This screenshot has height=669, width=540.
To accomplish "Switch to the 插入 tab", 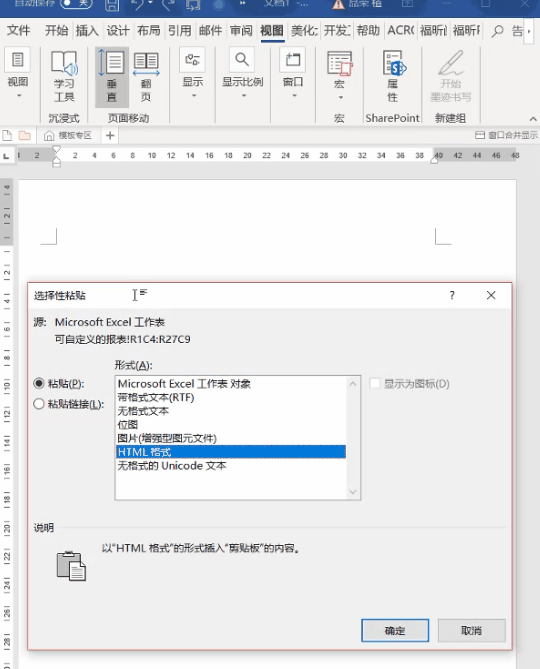I will coord(87,31).
